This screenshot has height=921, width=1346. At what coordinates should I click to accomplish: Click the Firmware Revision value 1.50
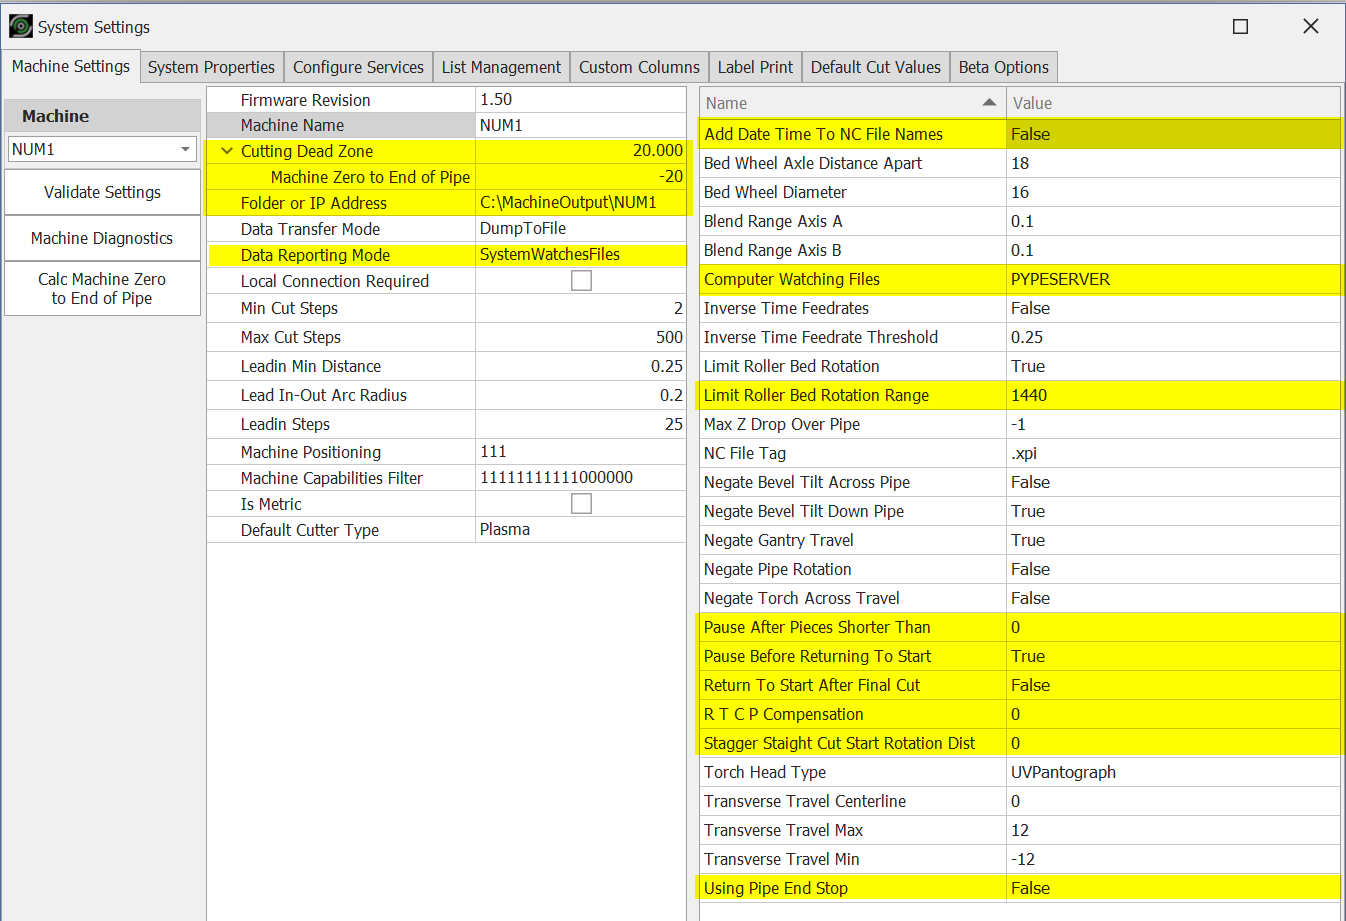point(580,100)
